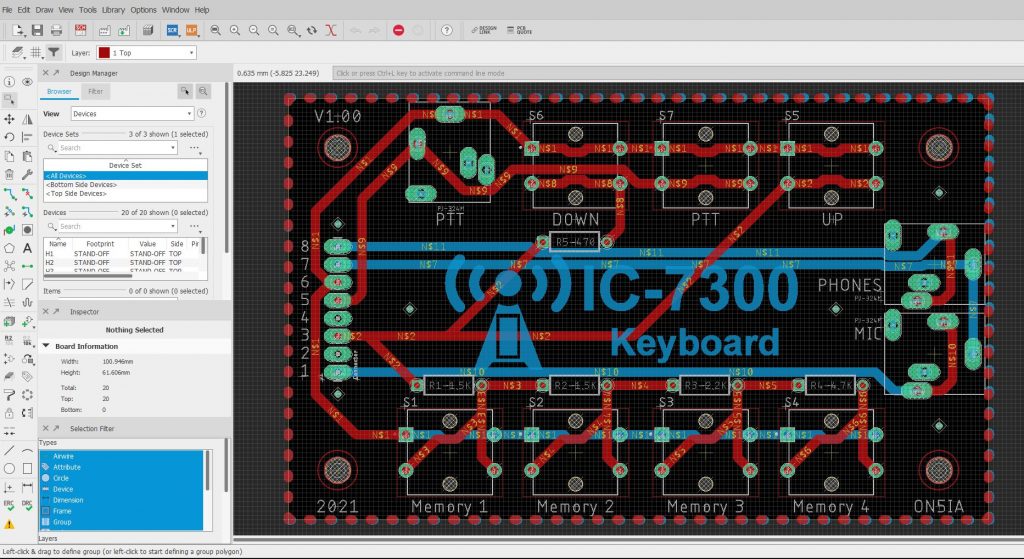Open Devices search dropdown arrow

173,226
